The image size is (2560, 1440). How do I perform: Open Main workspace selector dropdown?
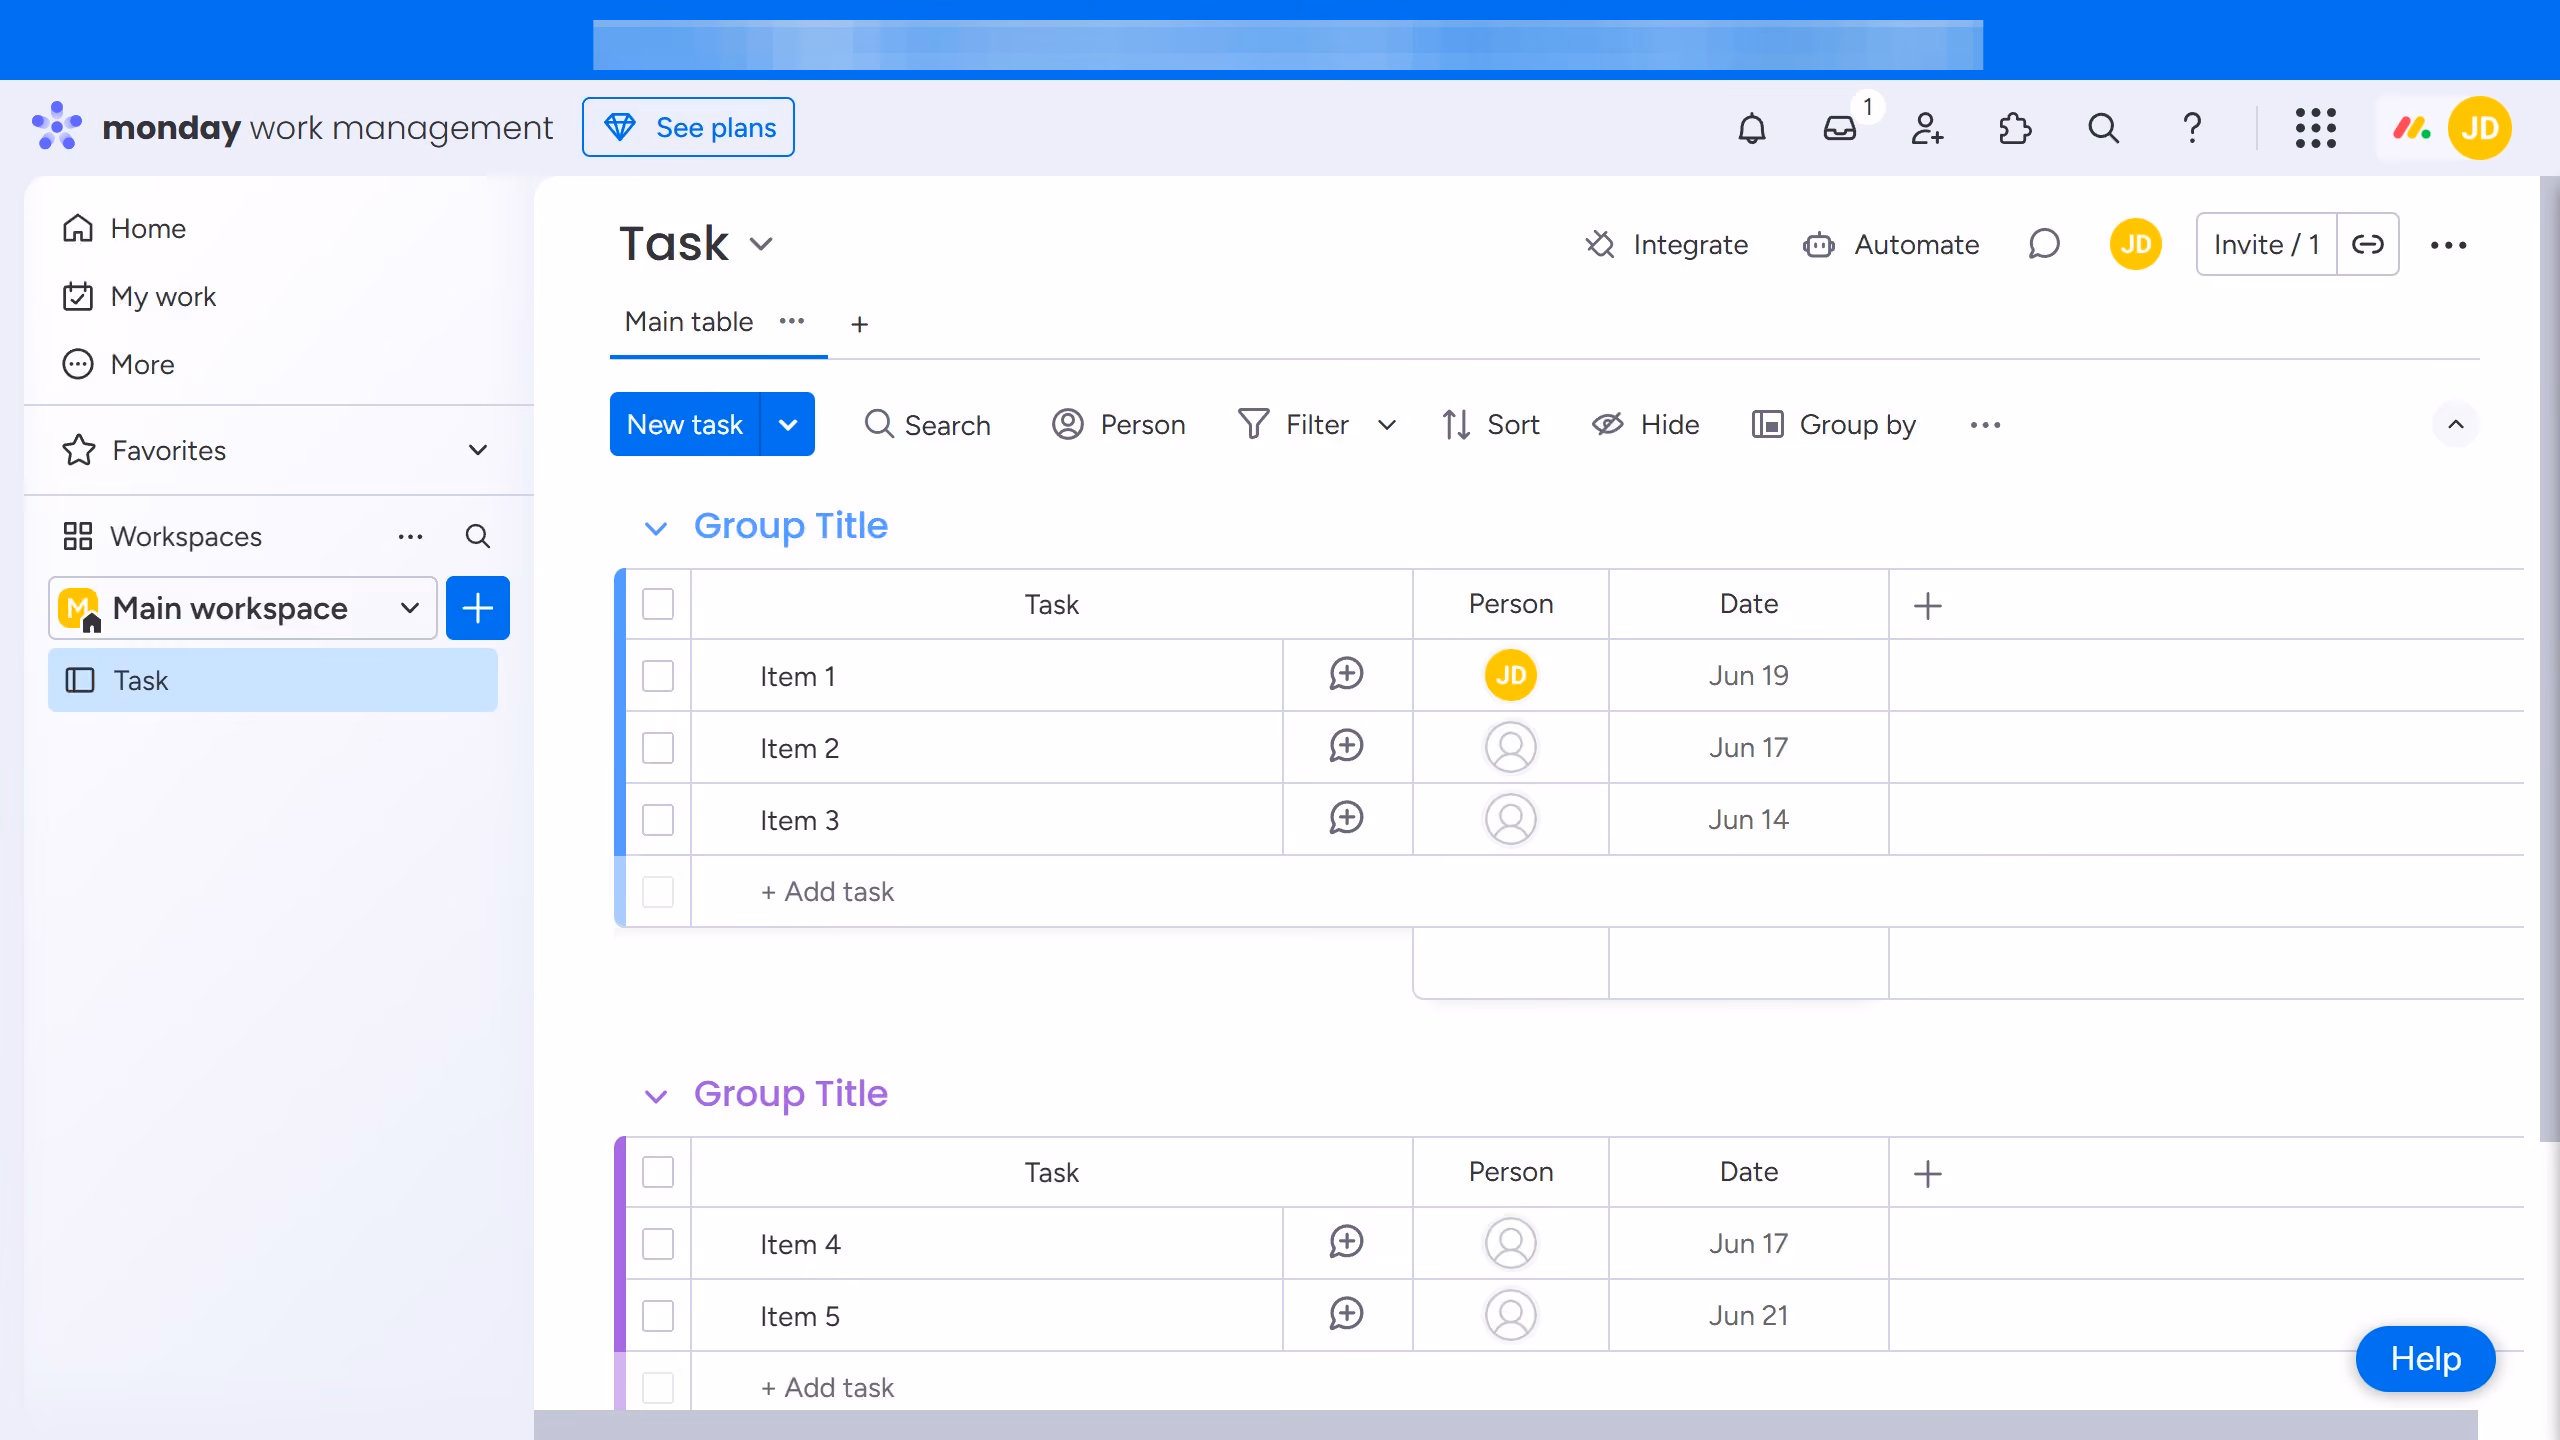pos(242,608)
